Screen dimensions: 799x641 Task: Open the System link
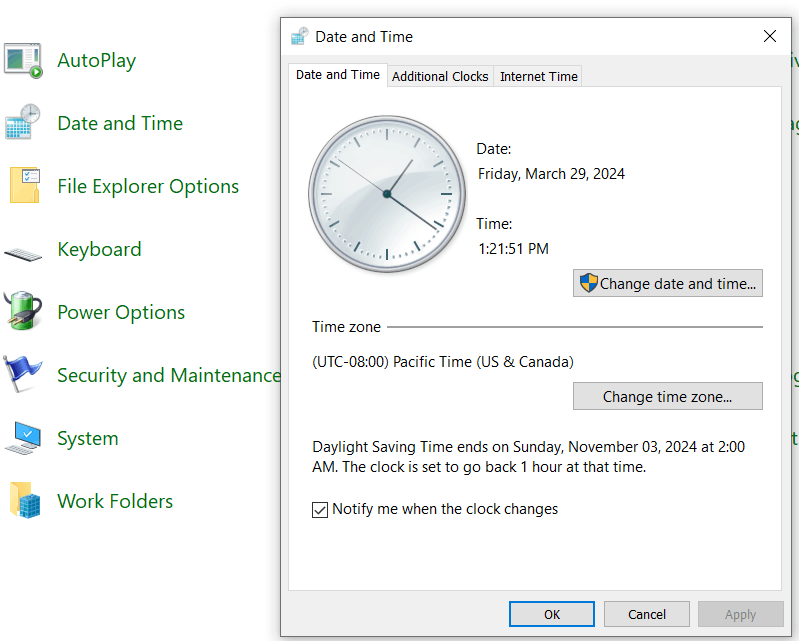pos(88,438)
